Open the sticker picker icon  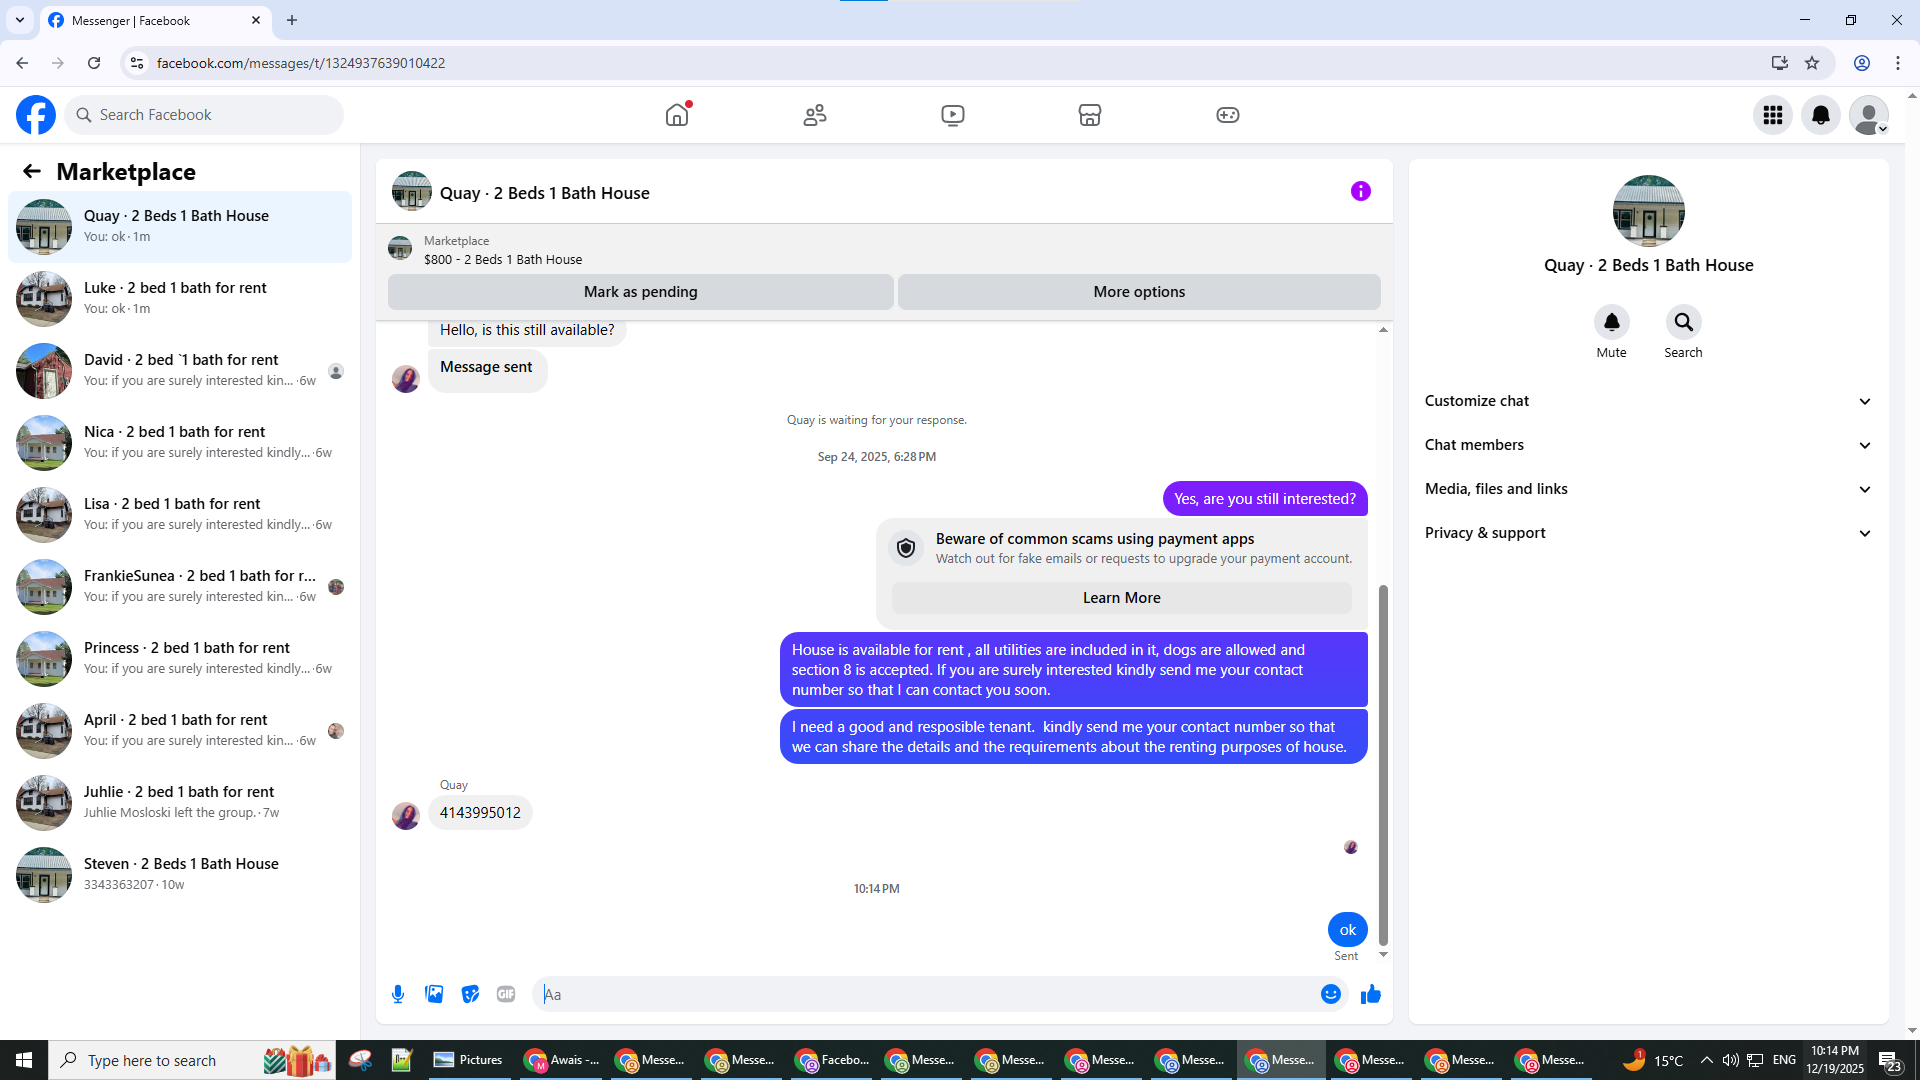470,994
